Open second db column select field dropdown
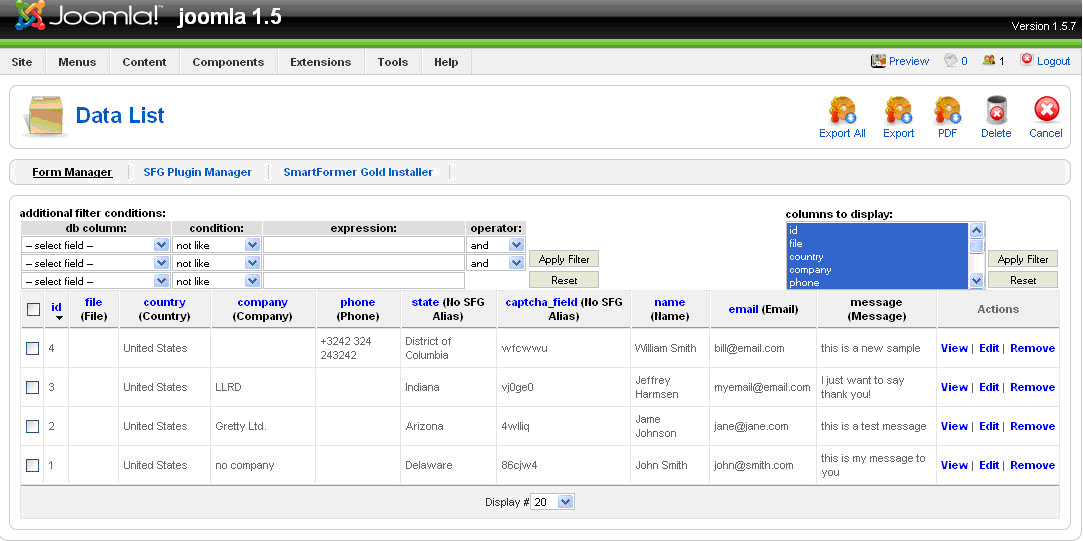This screenshot has width=1083, height=541. point(95,263)
